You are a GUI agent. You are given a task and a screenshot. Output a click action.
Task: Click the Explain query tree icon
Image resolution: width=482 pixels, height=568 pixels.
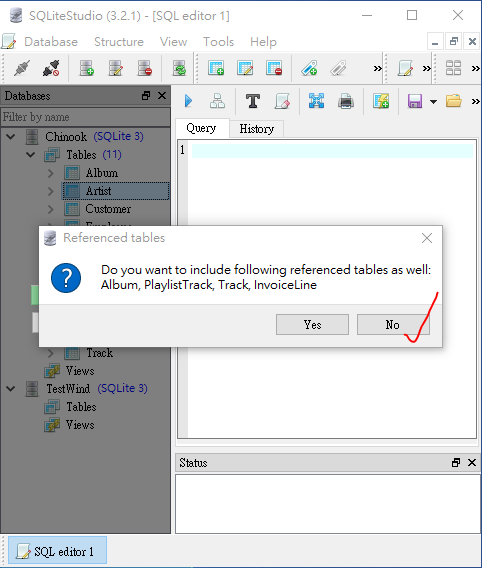pos(217,101)
